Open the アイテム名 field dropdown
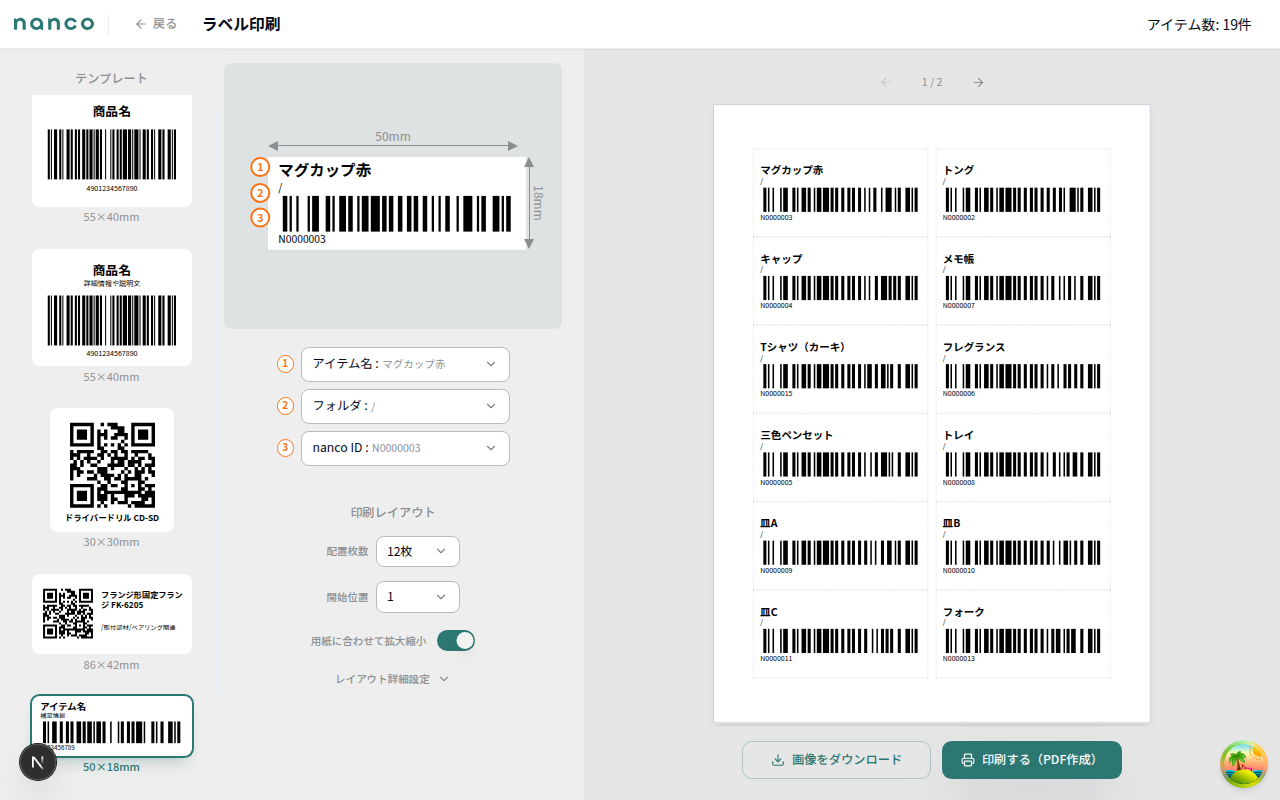Screen dimensions: 1280x800 click(x=405, y=364)
